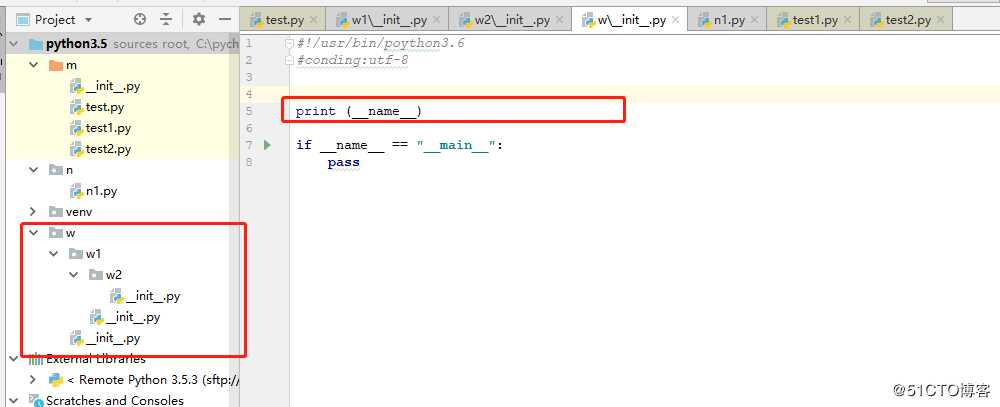Close the test.py tab
This screenshot has height=407, width=1000.
tap(314, 20)
